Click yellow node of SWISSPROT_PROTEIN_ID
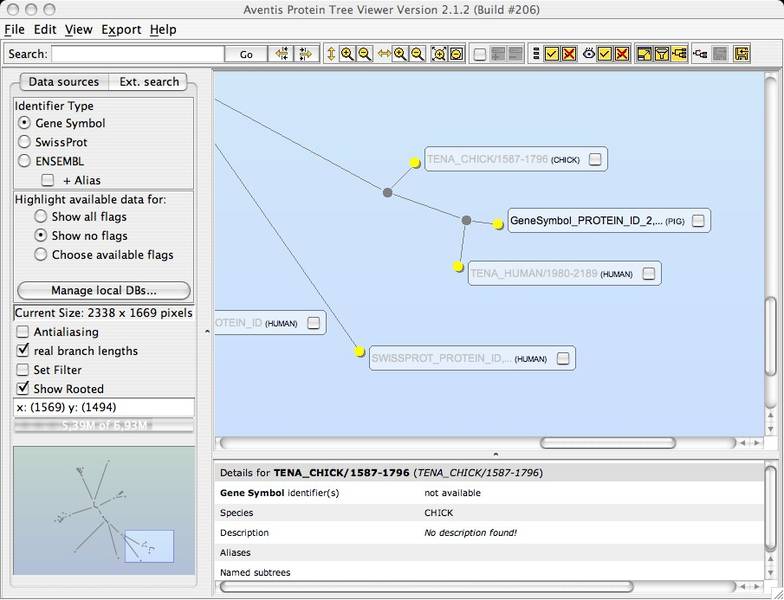The width and height of the screenshot is (784, 600). tap(359, 352)
